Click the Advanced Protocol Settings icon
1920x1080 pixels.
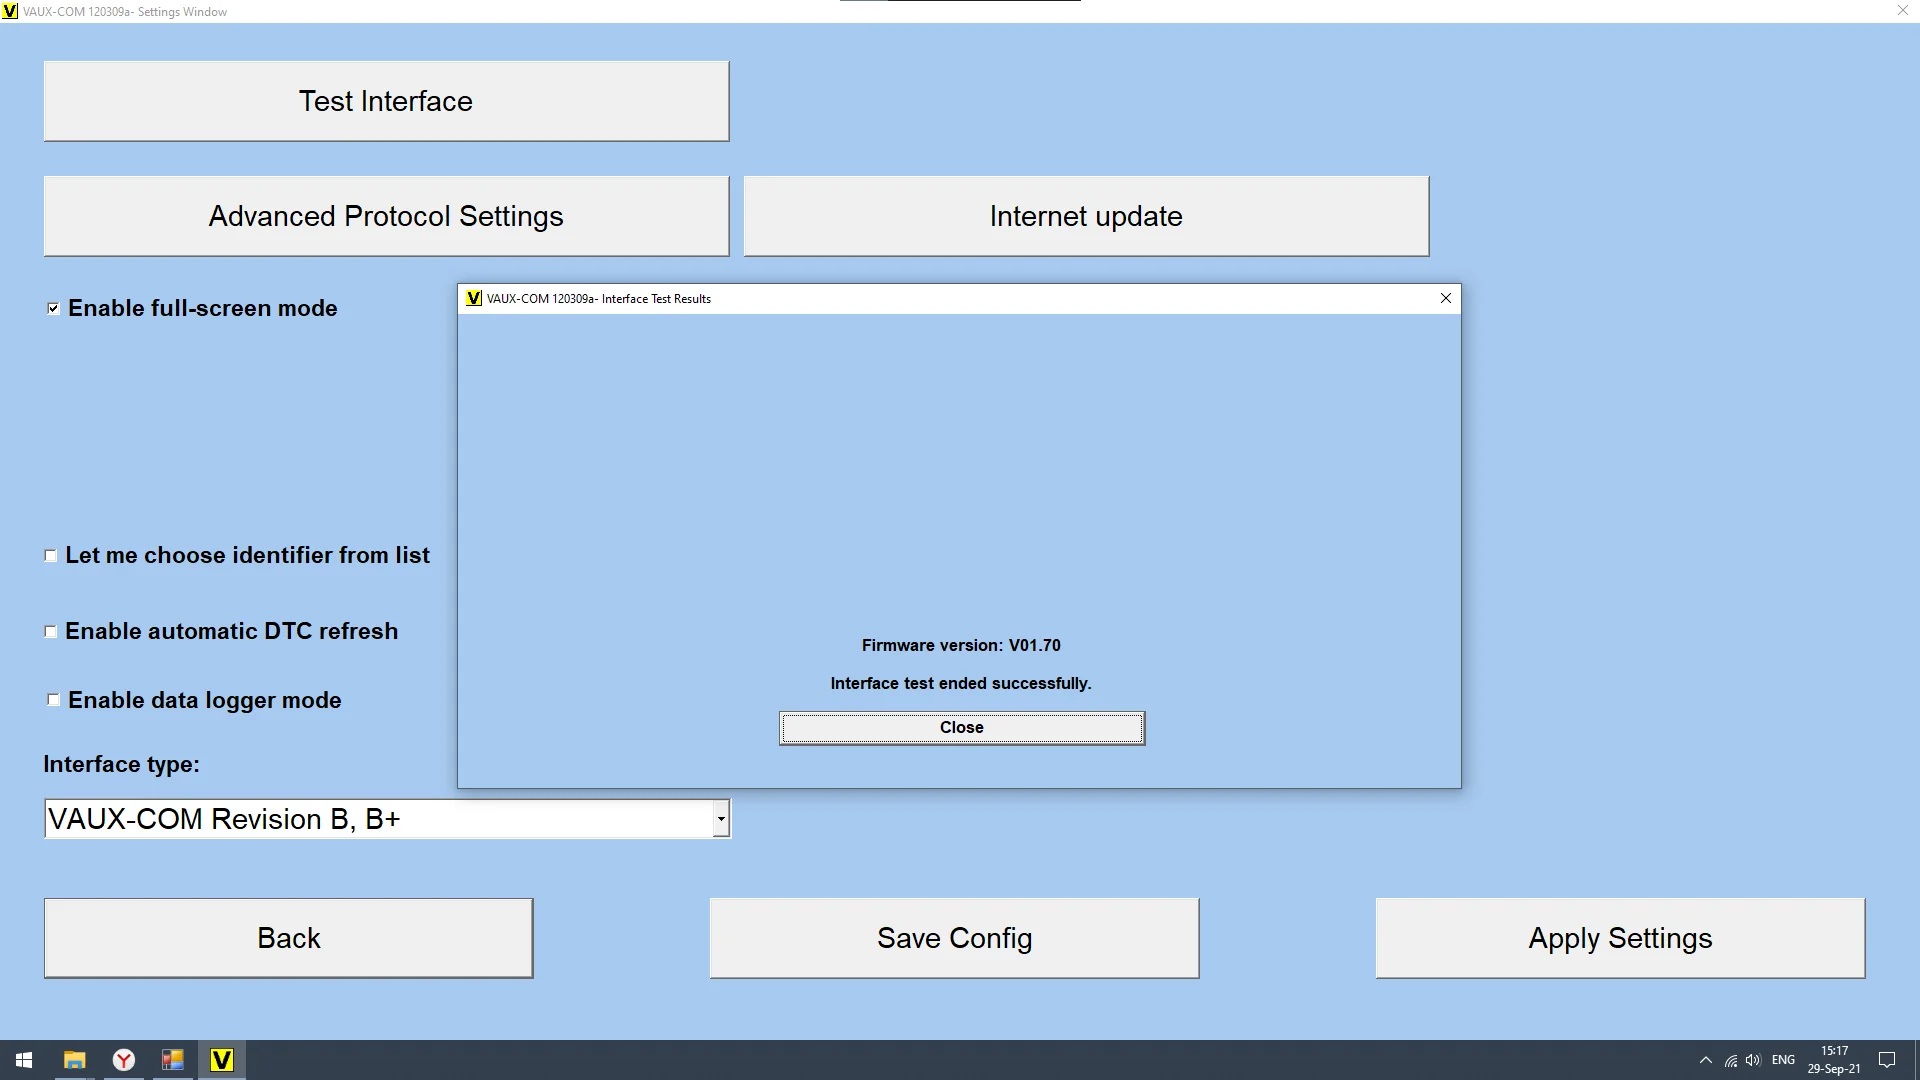[x=385, y=216]
